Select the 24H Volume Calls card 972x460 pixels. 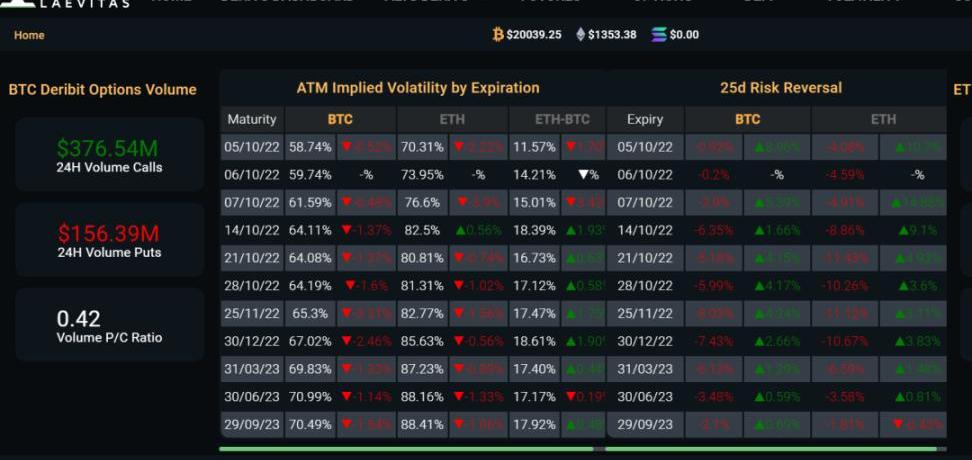[x=109, y=155]
